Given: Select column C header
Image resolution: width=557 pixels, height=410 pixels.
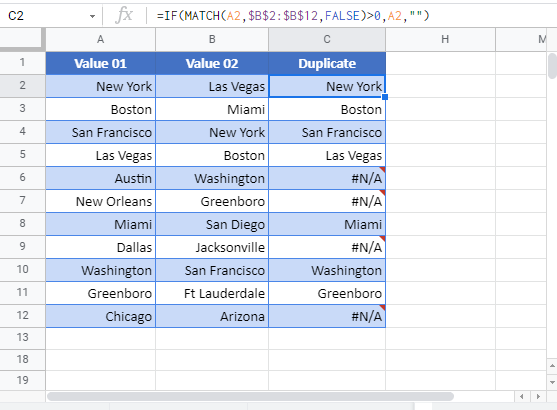Looking at the screenshot, I should [x=327, y=39].
